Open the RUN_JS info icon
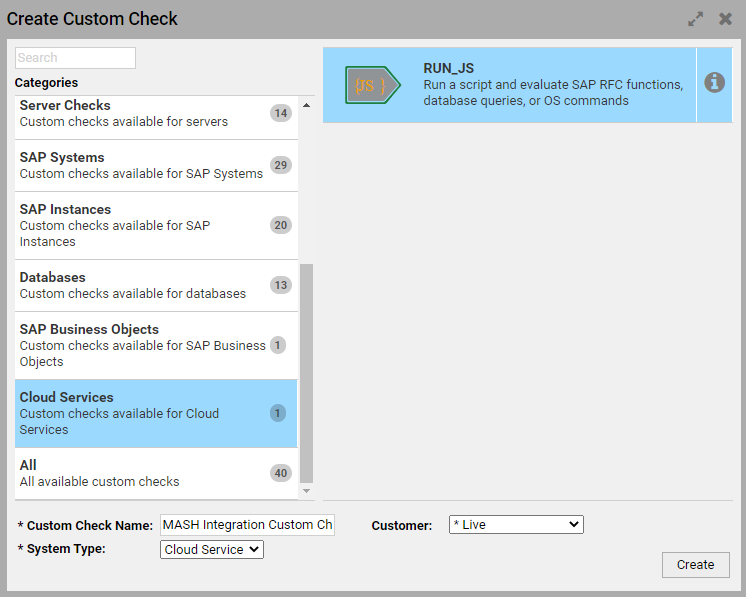The image size is (746, 597). pos(714,83)
